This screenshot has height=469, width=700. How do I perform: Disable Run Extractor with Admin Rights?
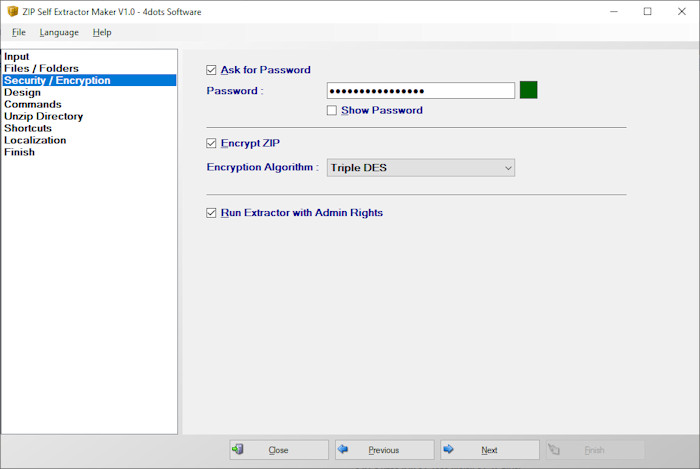(x=211, y=213)
